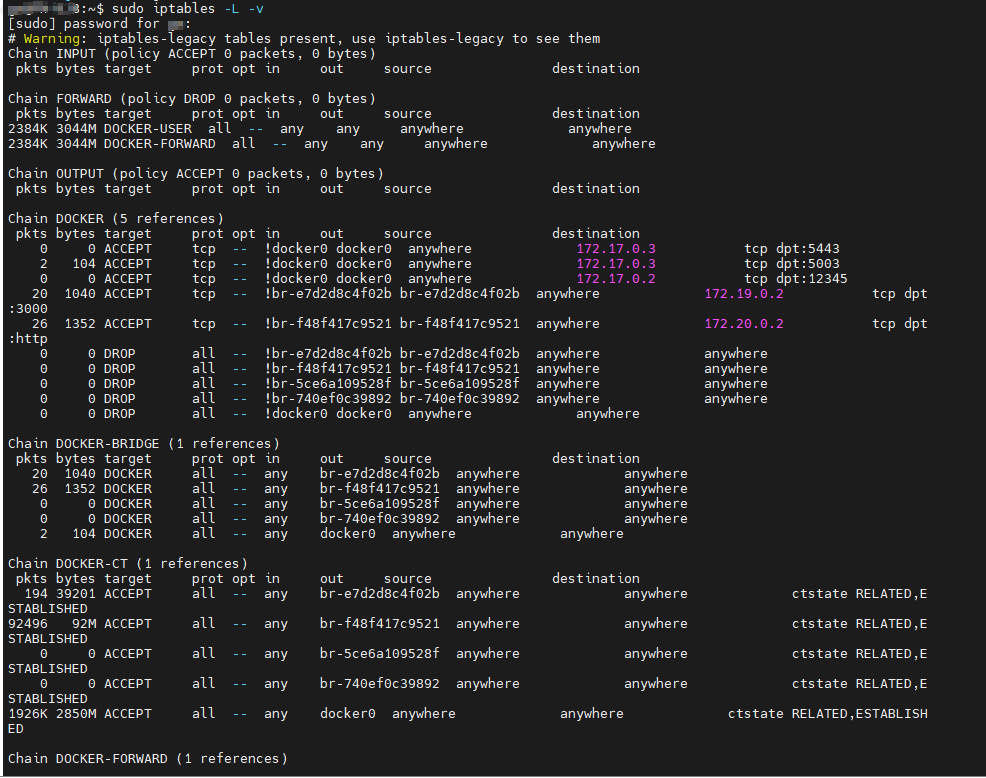
Task: Click the magenta 172.17.0.2 destination address
Action: (616, 279)
